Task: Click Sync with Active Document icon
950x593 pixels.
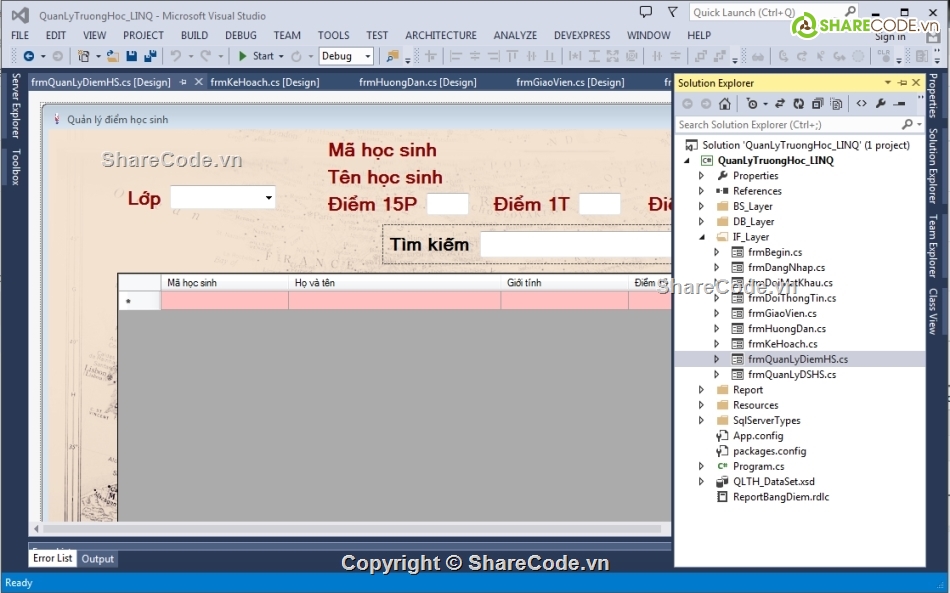Action: [780, 104]
